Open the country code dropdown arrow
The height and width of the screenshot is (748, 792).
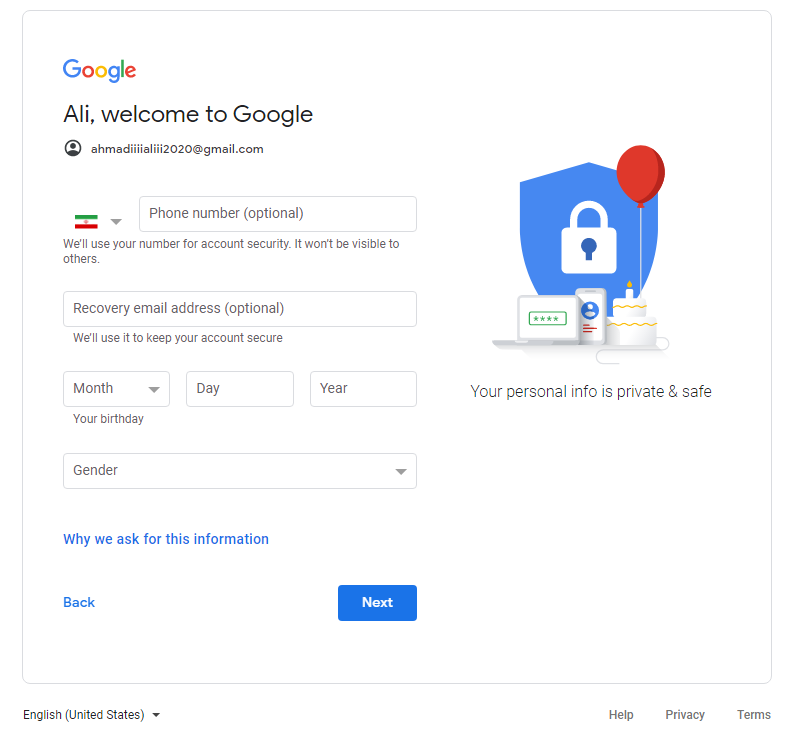[116, 222]
